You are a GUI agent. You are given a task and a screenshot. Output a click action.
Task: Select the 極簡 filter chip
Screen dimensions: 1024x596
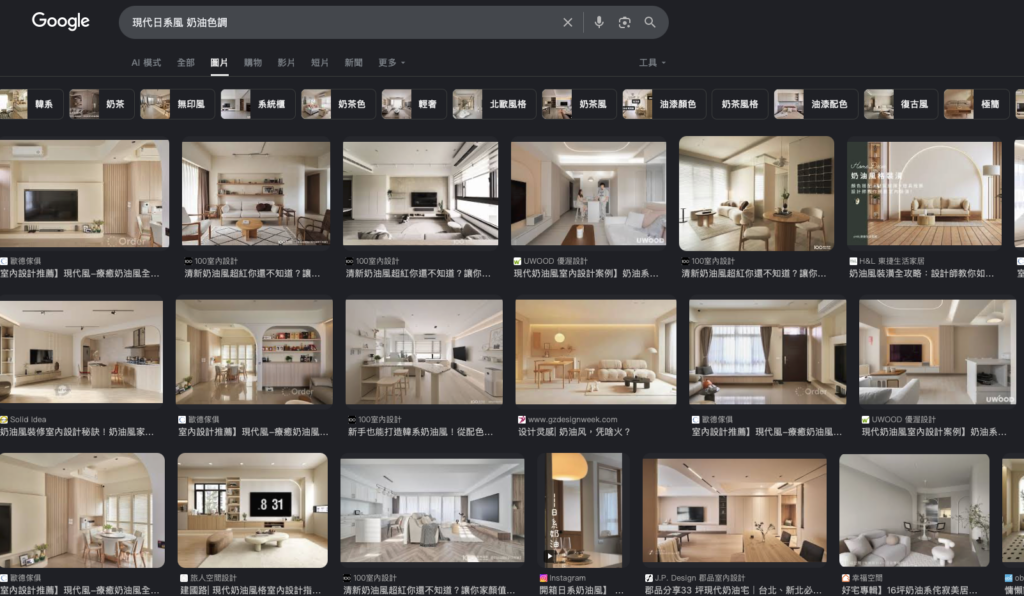976,104
